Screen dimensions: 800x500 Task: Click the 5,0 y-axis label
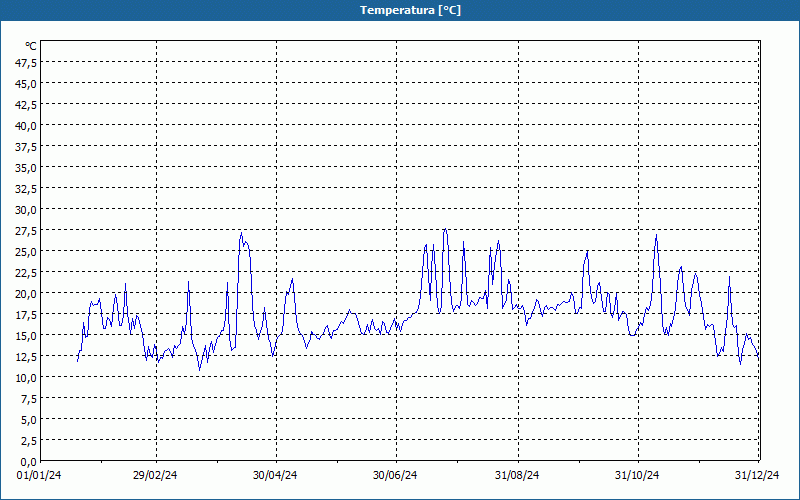coord(29,420)
